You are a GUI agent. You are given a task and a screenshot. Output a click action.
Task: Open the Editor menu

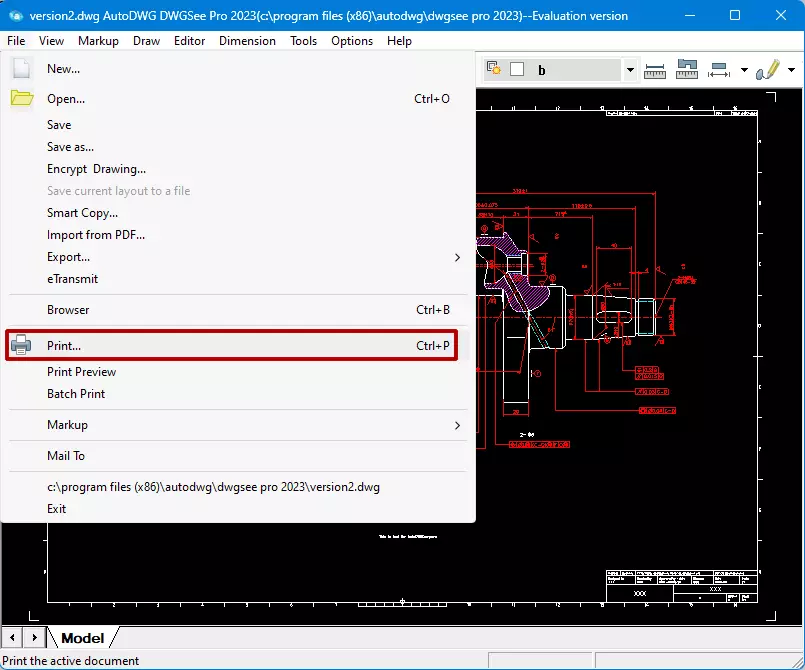point(189,41)
